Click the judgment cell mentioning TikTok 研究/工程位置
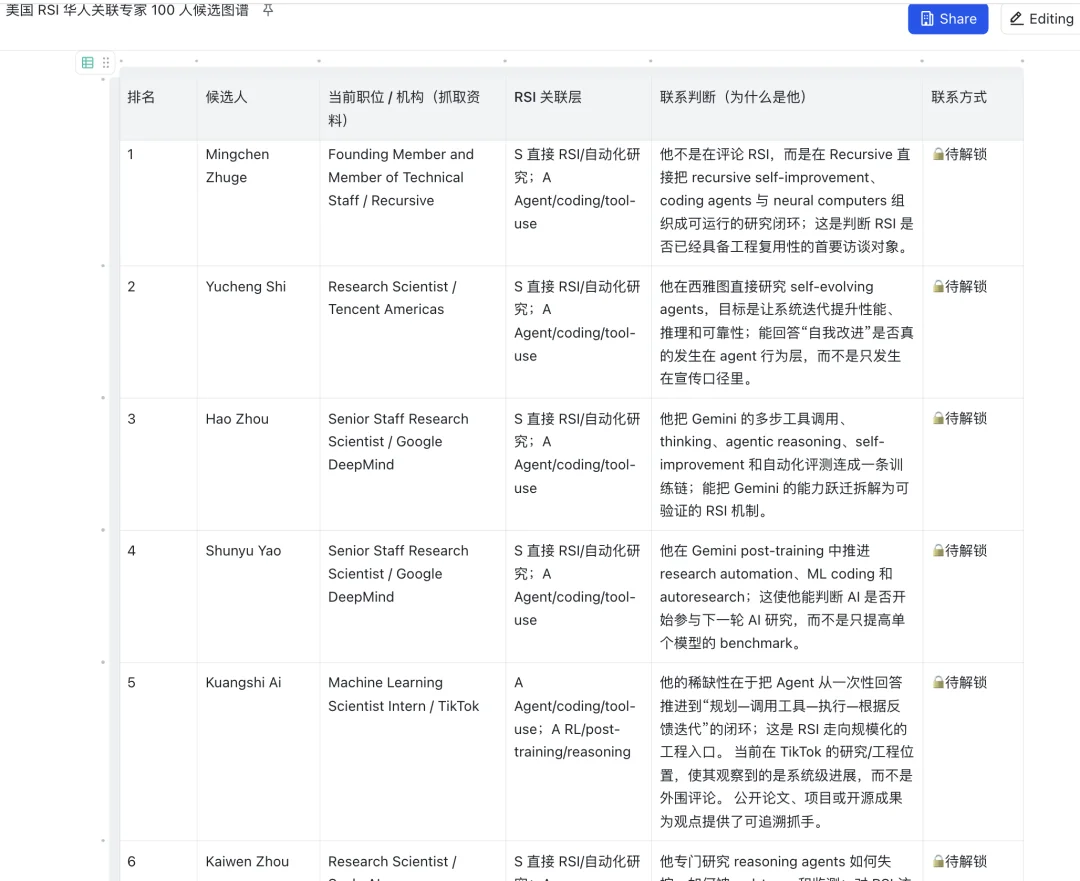Screen dimensions: 1080x881 [x=787, y=752]
